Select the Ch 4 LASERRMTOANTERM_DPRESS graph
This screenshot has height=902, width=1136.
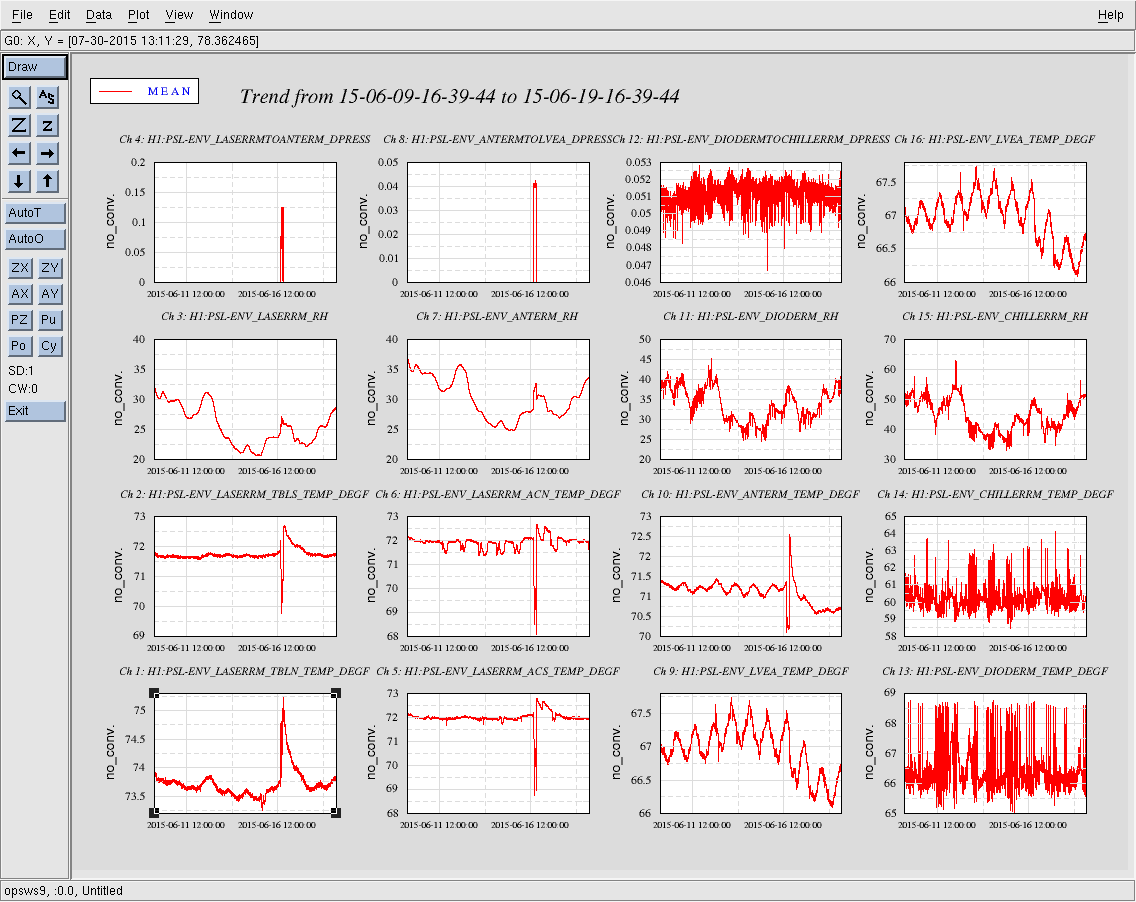click(x=246, y=222)
